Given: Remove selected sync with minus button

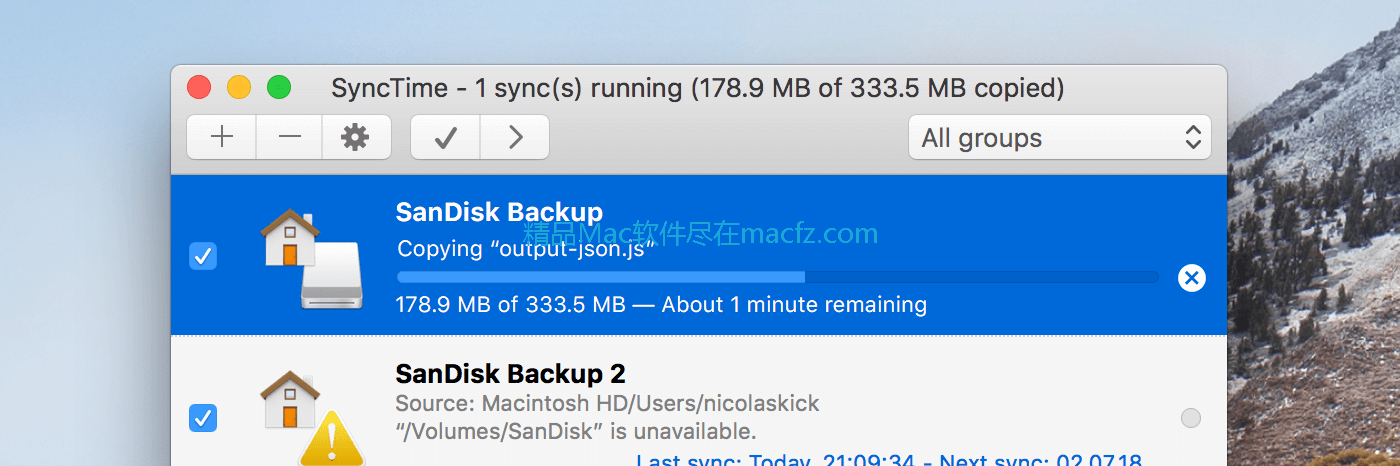Looking at the screenshot, I should 289,137.
